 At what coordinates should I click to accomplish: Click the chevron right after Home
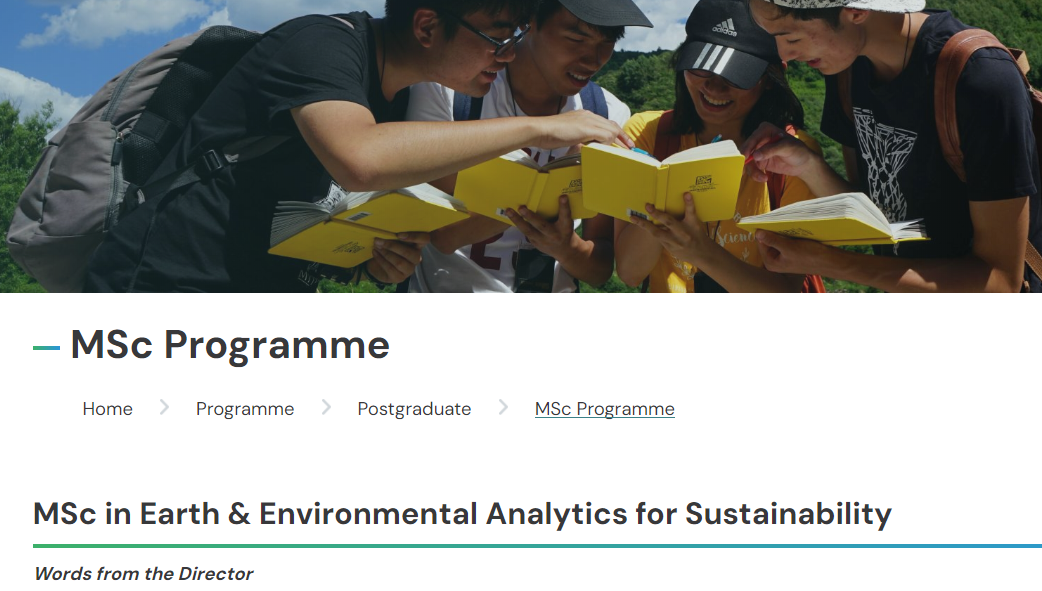(x=164, y=408)
